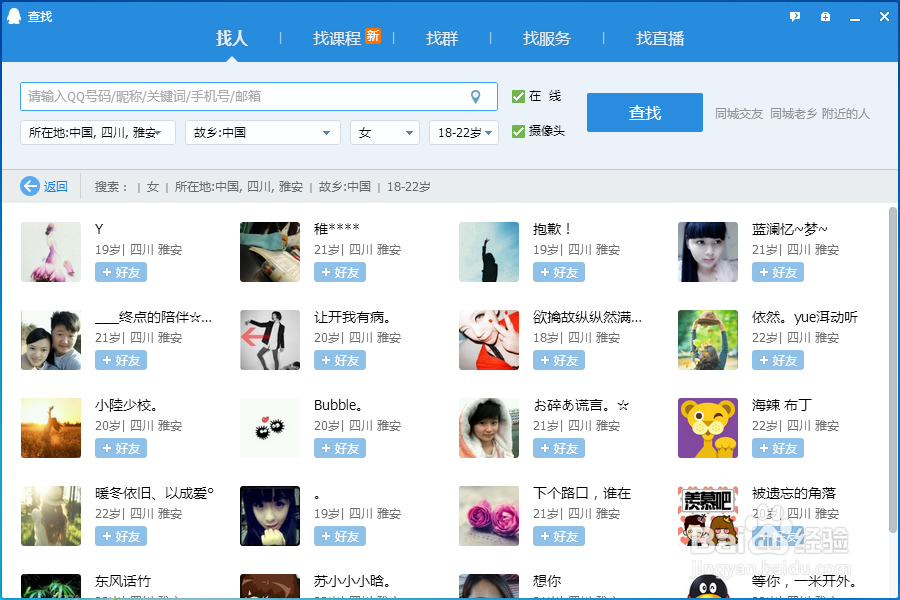Add 下个路口，谁在 as friend

coord(559,536)
